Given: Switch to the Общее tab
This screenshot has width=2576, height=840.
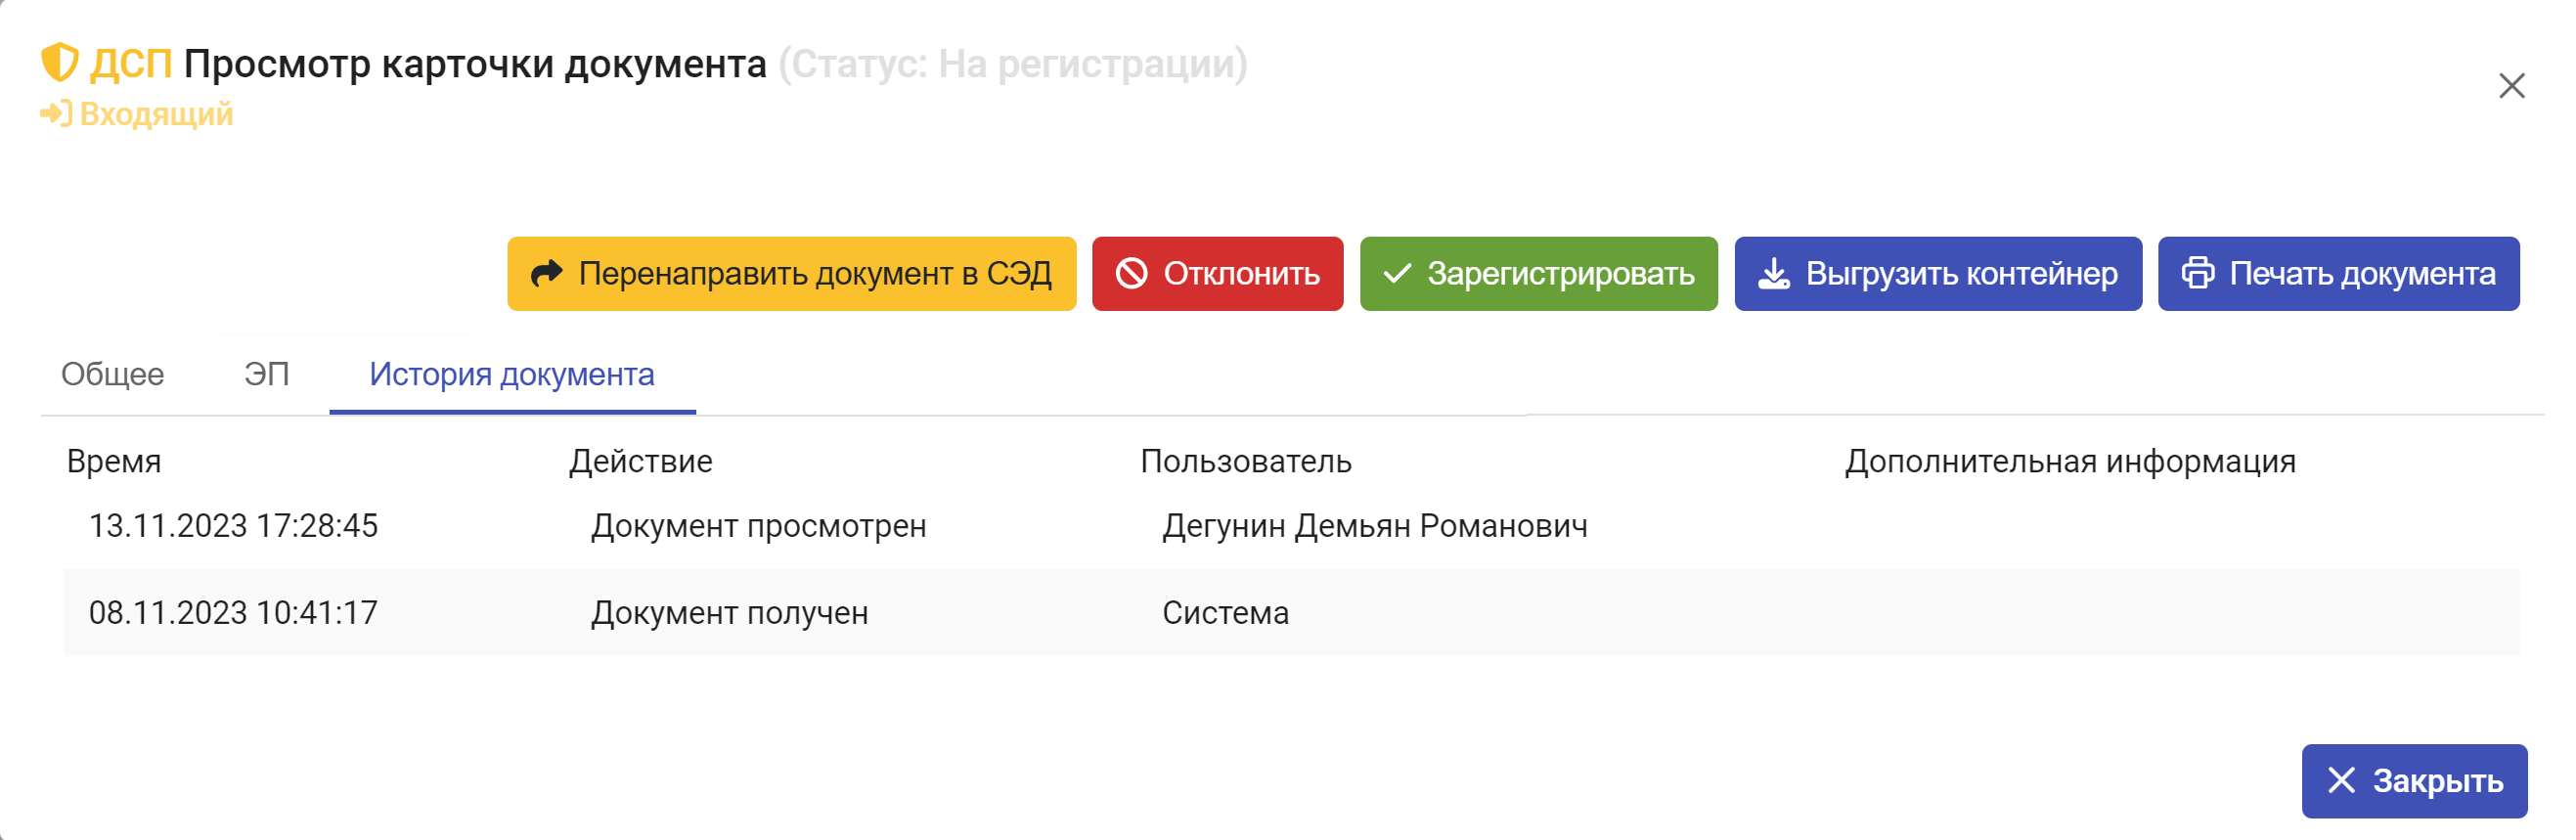Looking at the screenshot, I should tap(113, 375).
